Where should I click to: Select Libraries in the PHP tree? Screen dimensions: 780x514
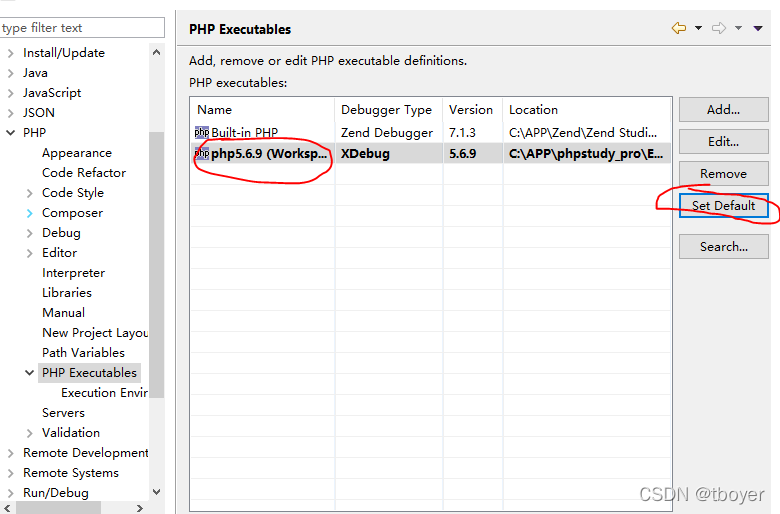point(67,293)
